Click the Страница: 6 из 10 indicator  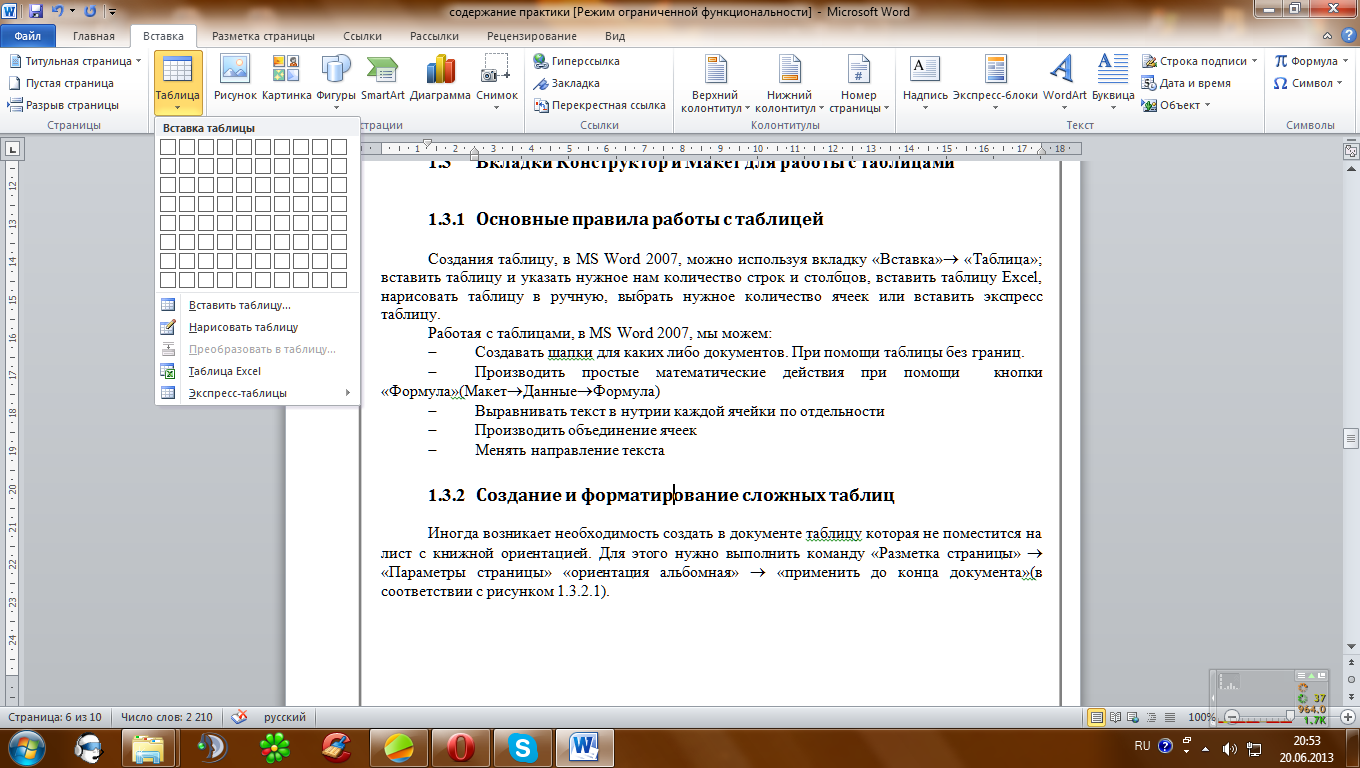click(x=55, y=717)
